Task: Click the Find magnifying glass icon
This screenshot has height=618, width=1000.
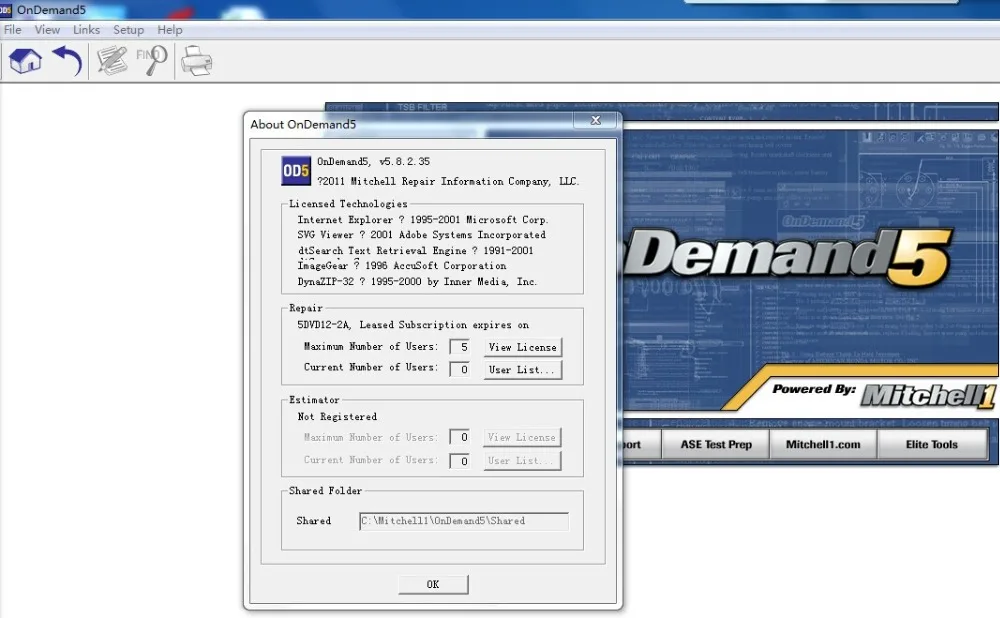Action: (x=152, y=61)
